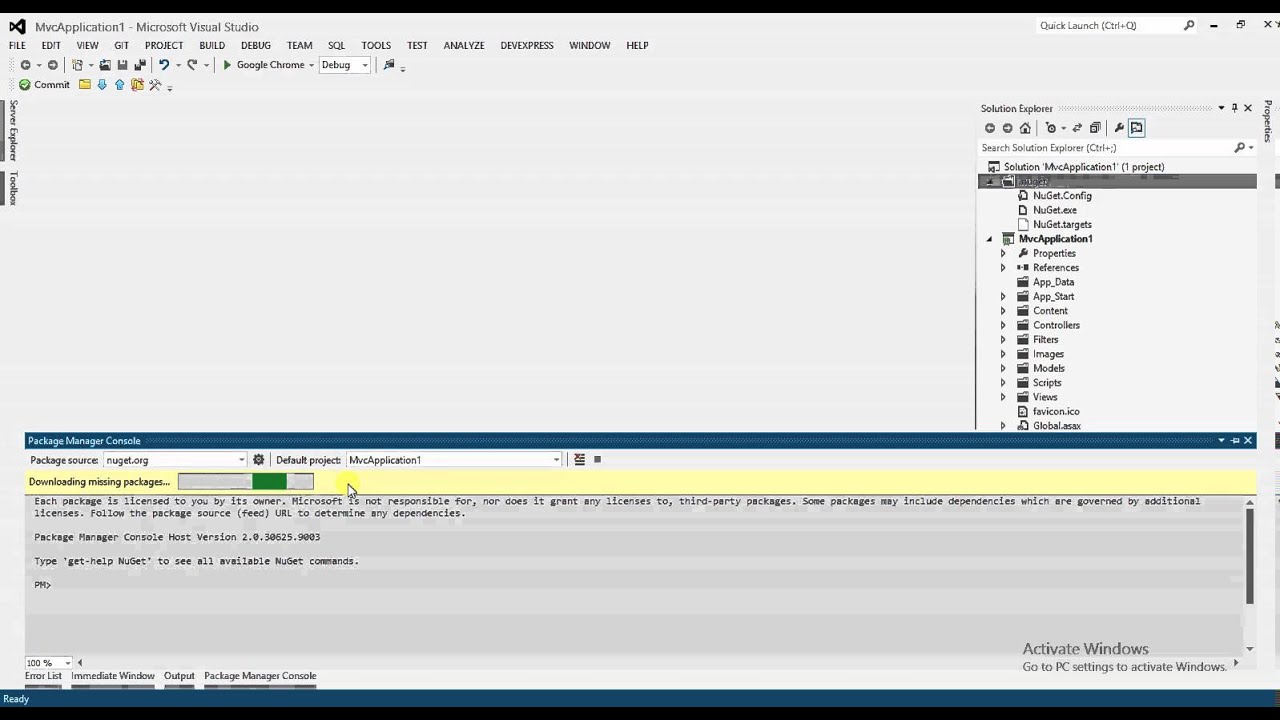Viewport: 1280px width, 720px height.
Task: Toggle auto-hide pin on Package Manager Console
Action: pyautogui.click(x=1234, y=441)
